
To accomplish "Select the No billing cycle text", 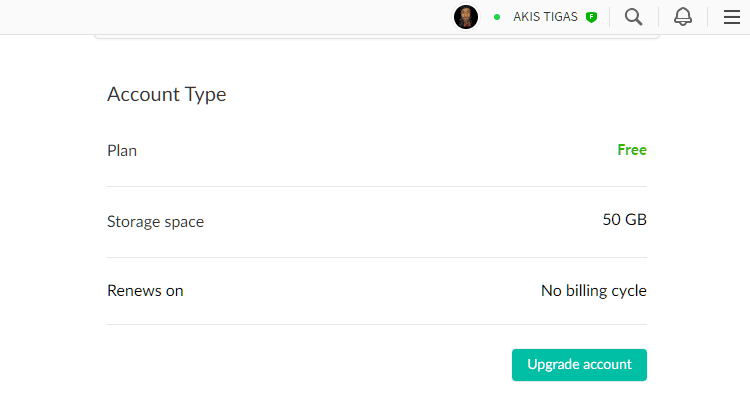I will [x=594, y=290].
